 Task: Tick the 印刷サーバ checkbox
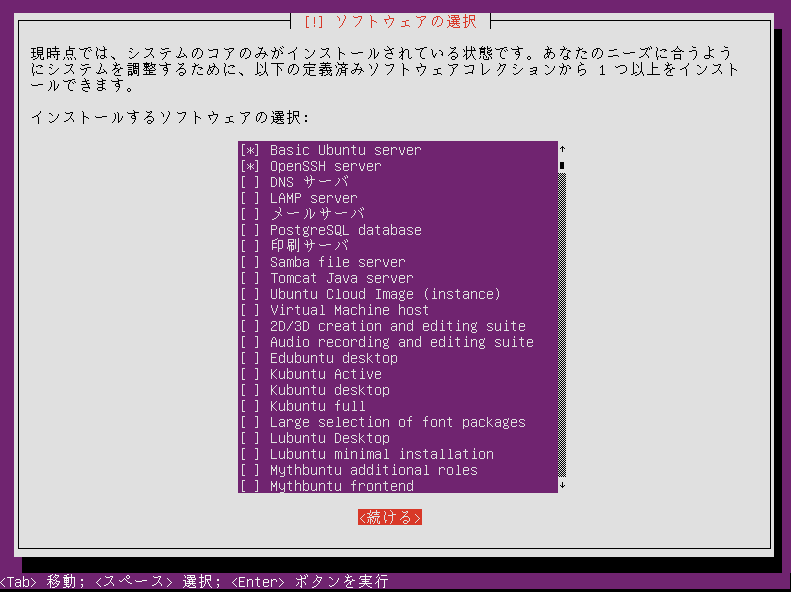click(x=250, y=246)
